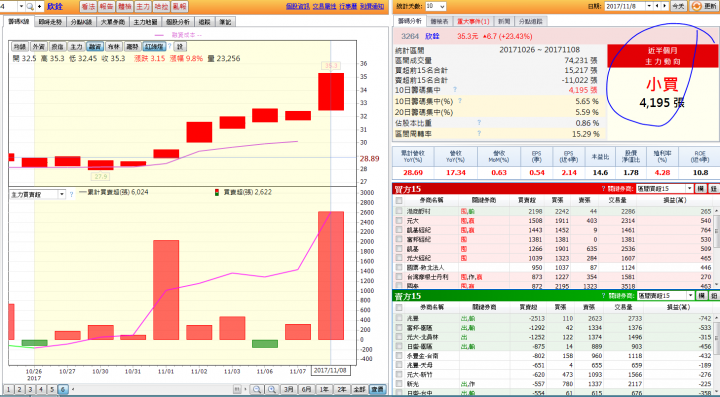Switch to the 體檢表 tab
Image resolution: width=720 pixels, height=397 pixels.
click(x=439, y=21)
